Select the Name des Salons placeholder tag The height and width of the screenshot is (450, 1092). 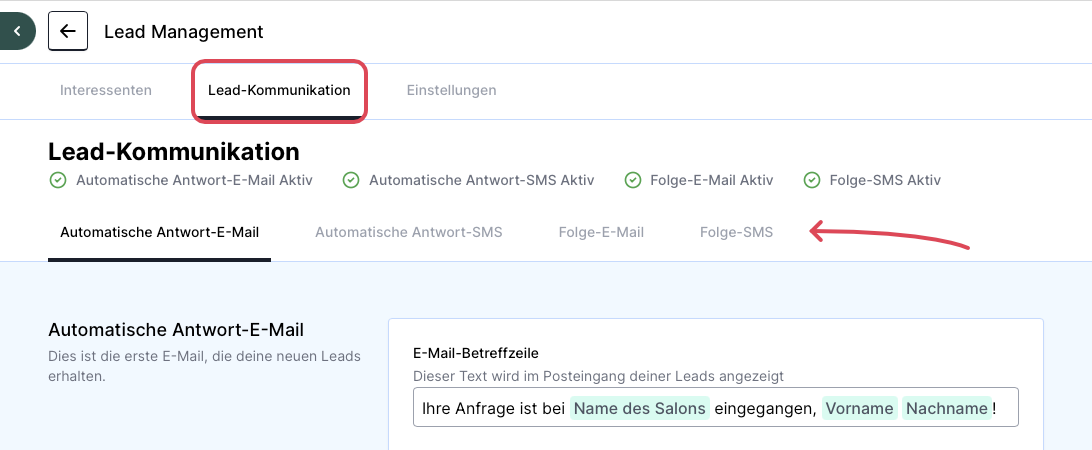coord(639,408)
